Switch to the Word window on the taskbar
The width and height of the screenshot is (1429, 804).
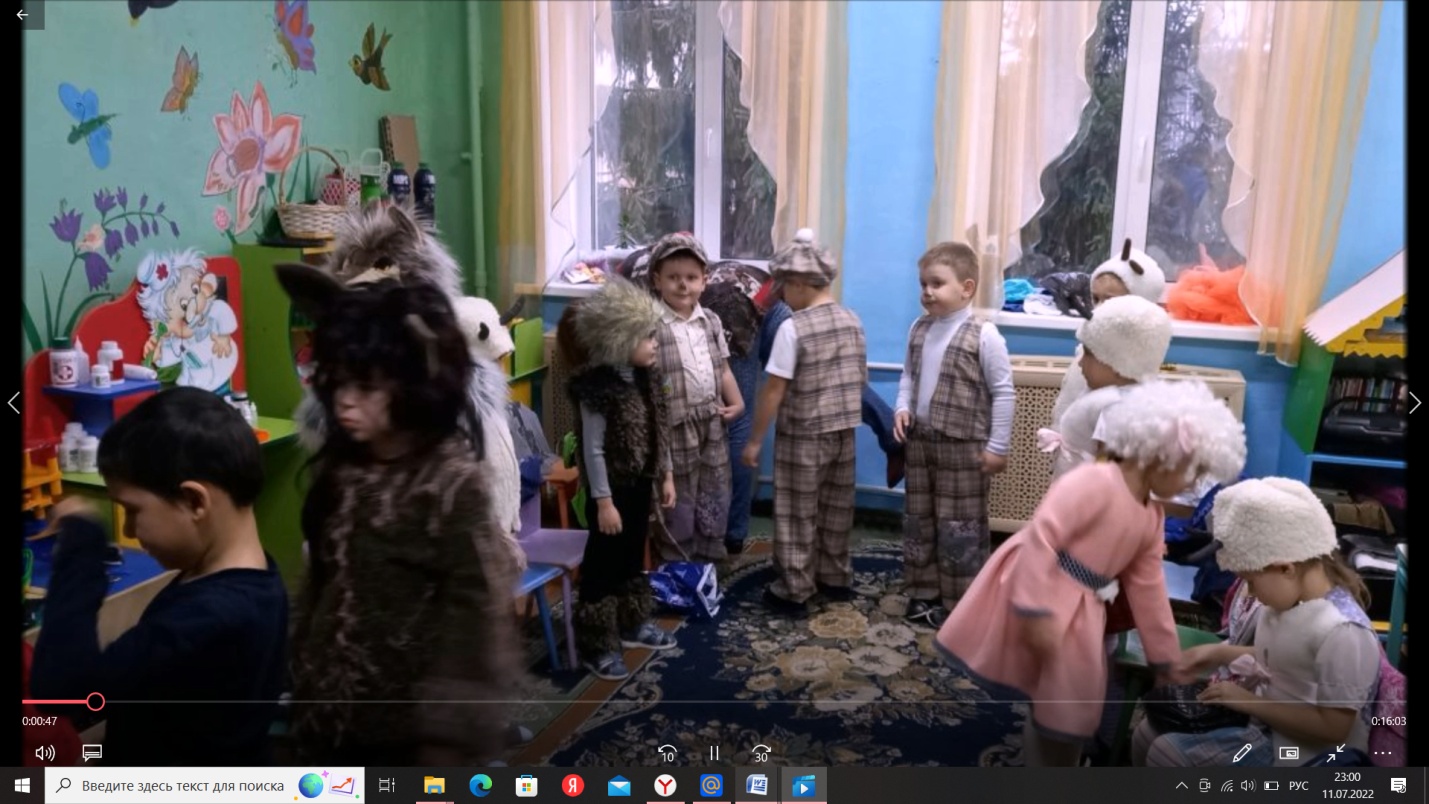coord(757,786)
